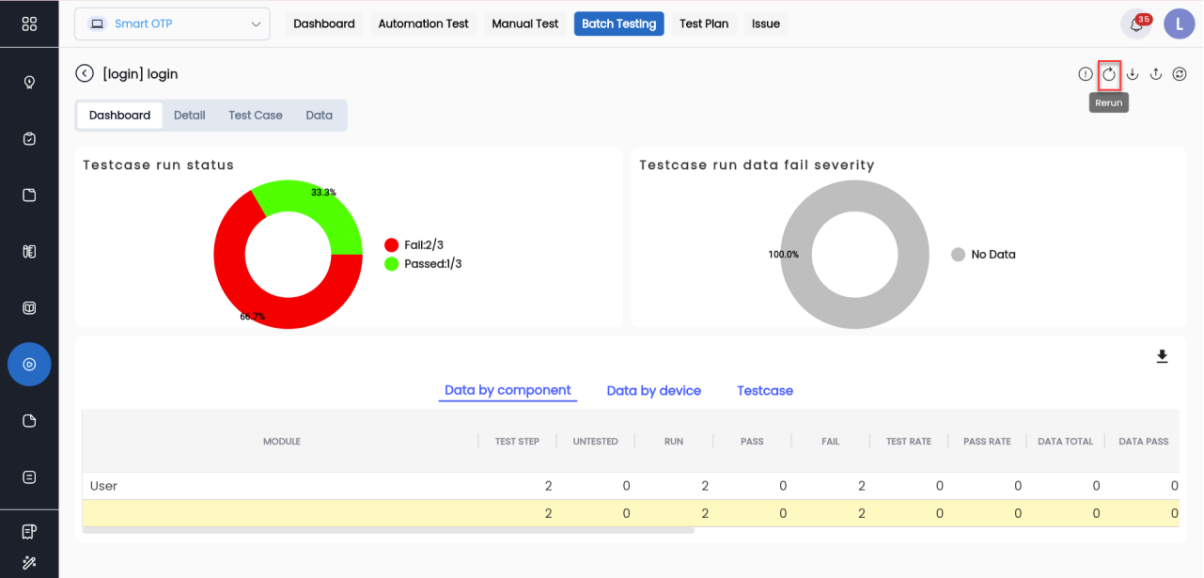This screenshot has width=1204, height=578.
Task: Open the Detail tab
Action: click(x=189, y=115)
